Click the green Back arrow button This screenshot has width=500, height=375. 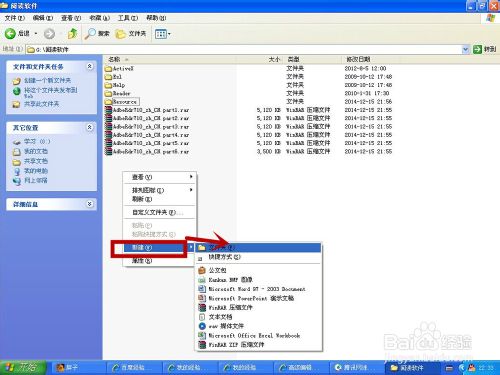[10, 33]
